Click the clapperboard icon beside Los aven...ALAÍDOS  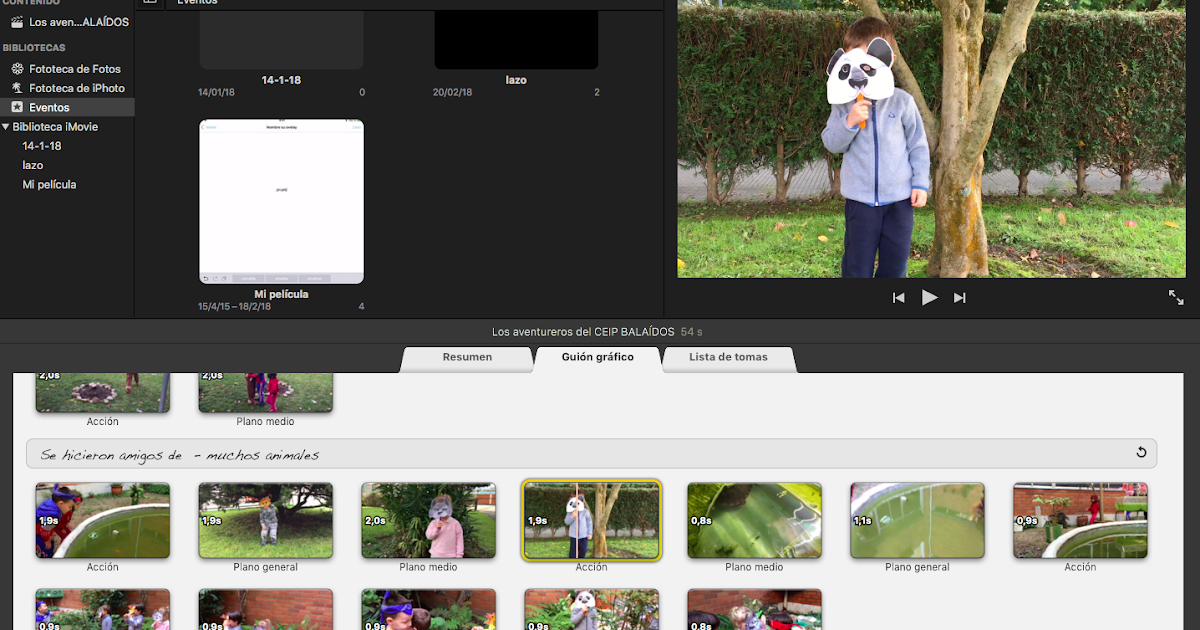click(17, 22)
